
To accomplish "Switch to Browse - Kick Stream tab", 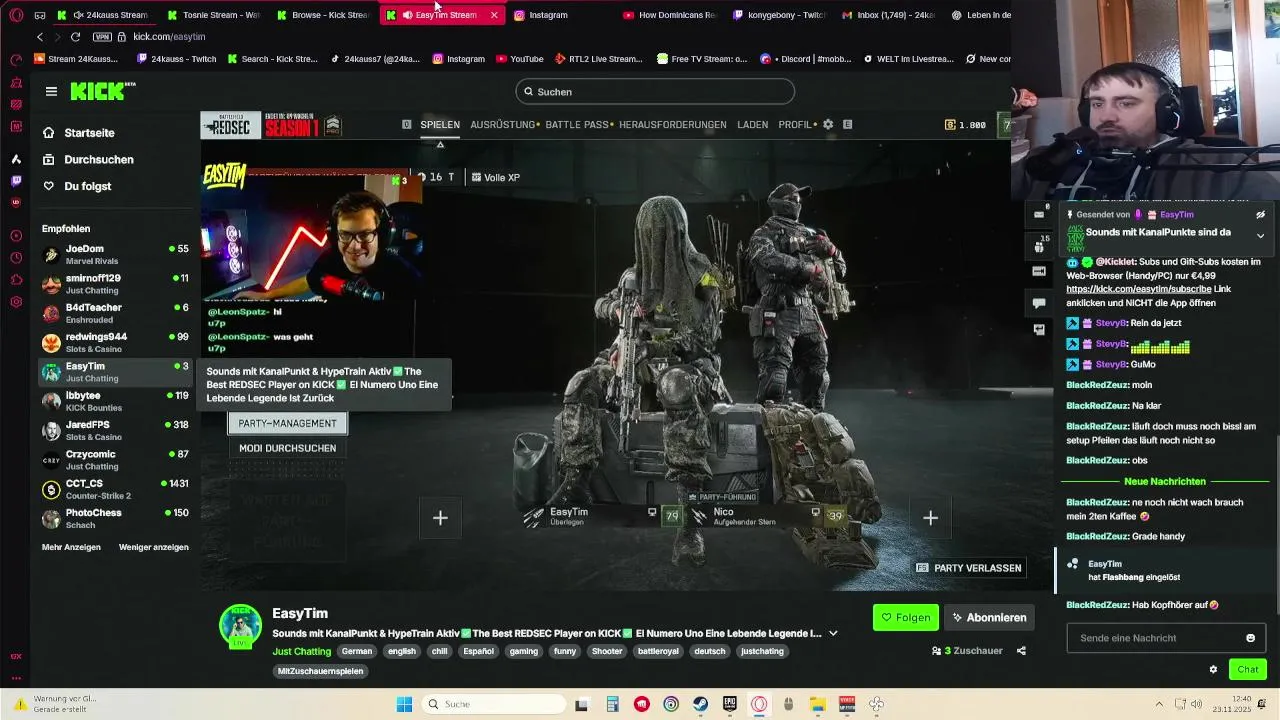I will coord(324,15).
